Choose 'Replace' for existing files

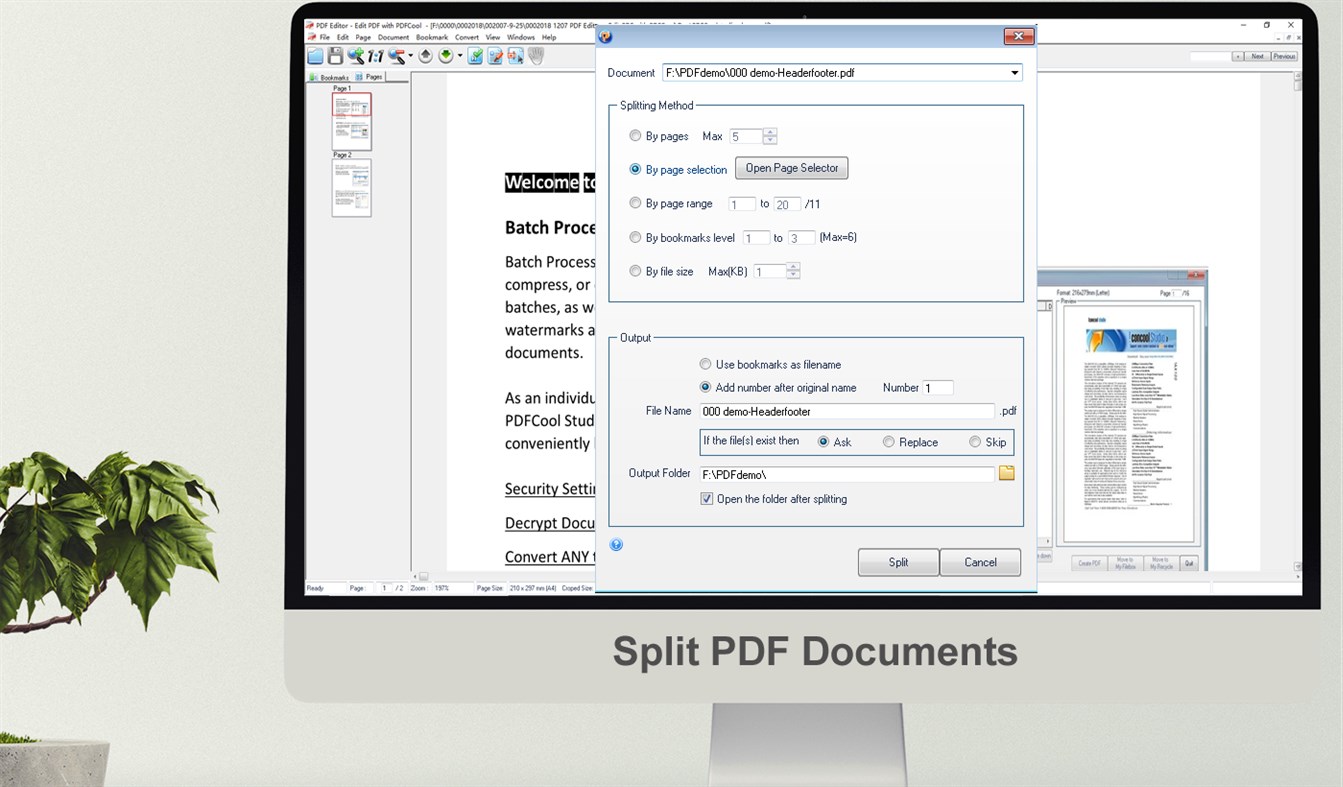coord(888,441)
